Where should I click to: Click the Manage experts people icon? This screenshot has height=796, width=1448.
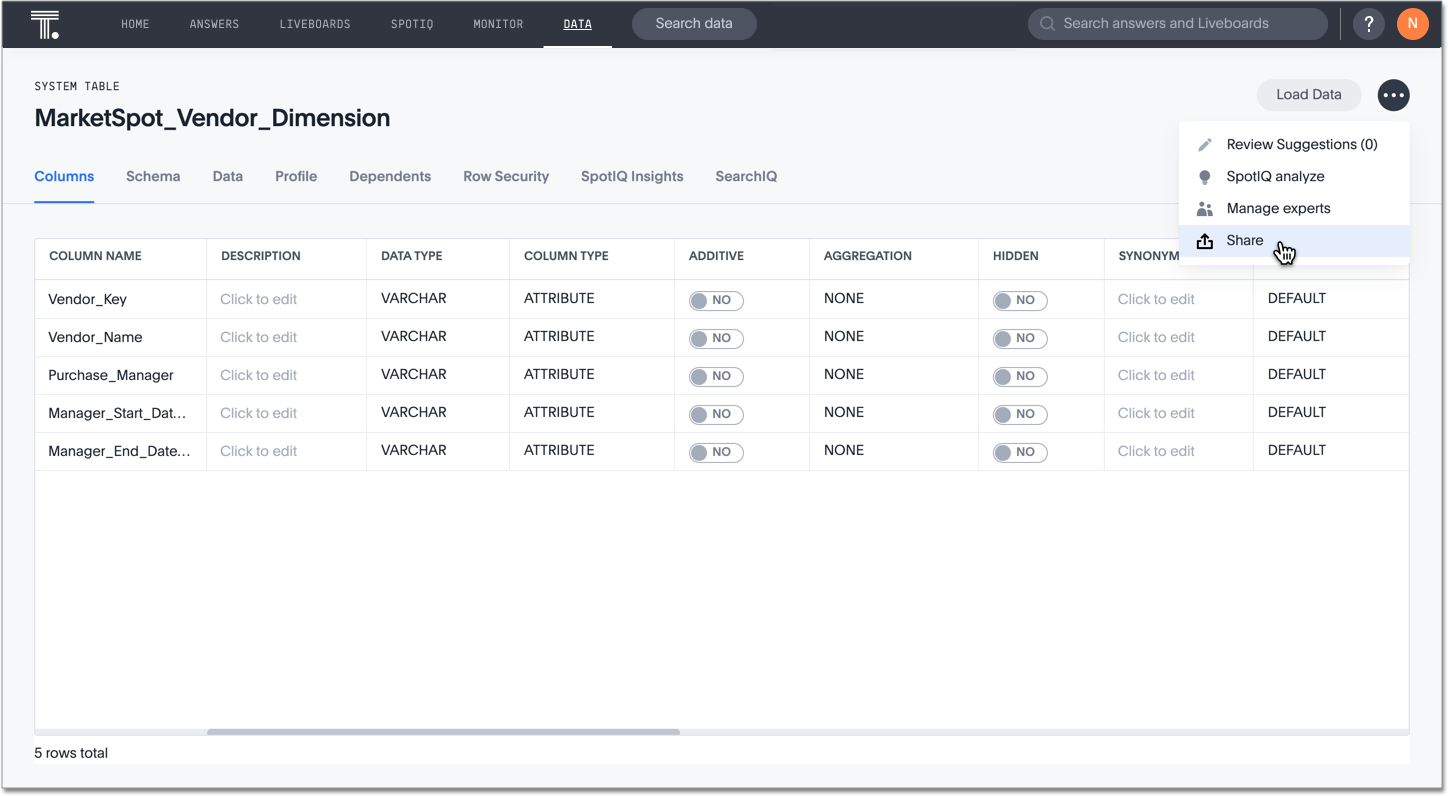point(1205,209)
